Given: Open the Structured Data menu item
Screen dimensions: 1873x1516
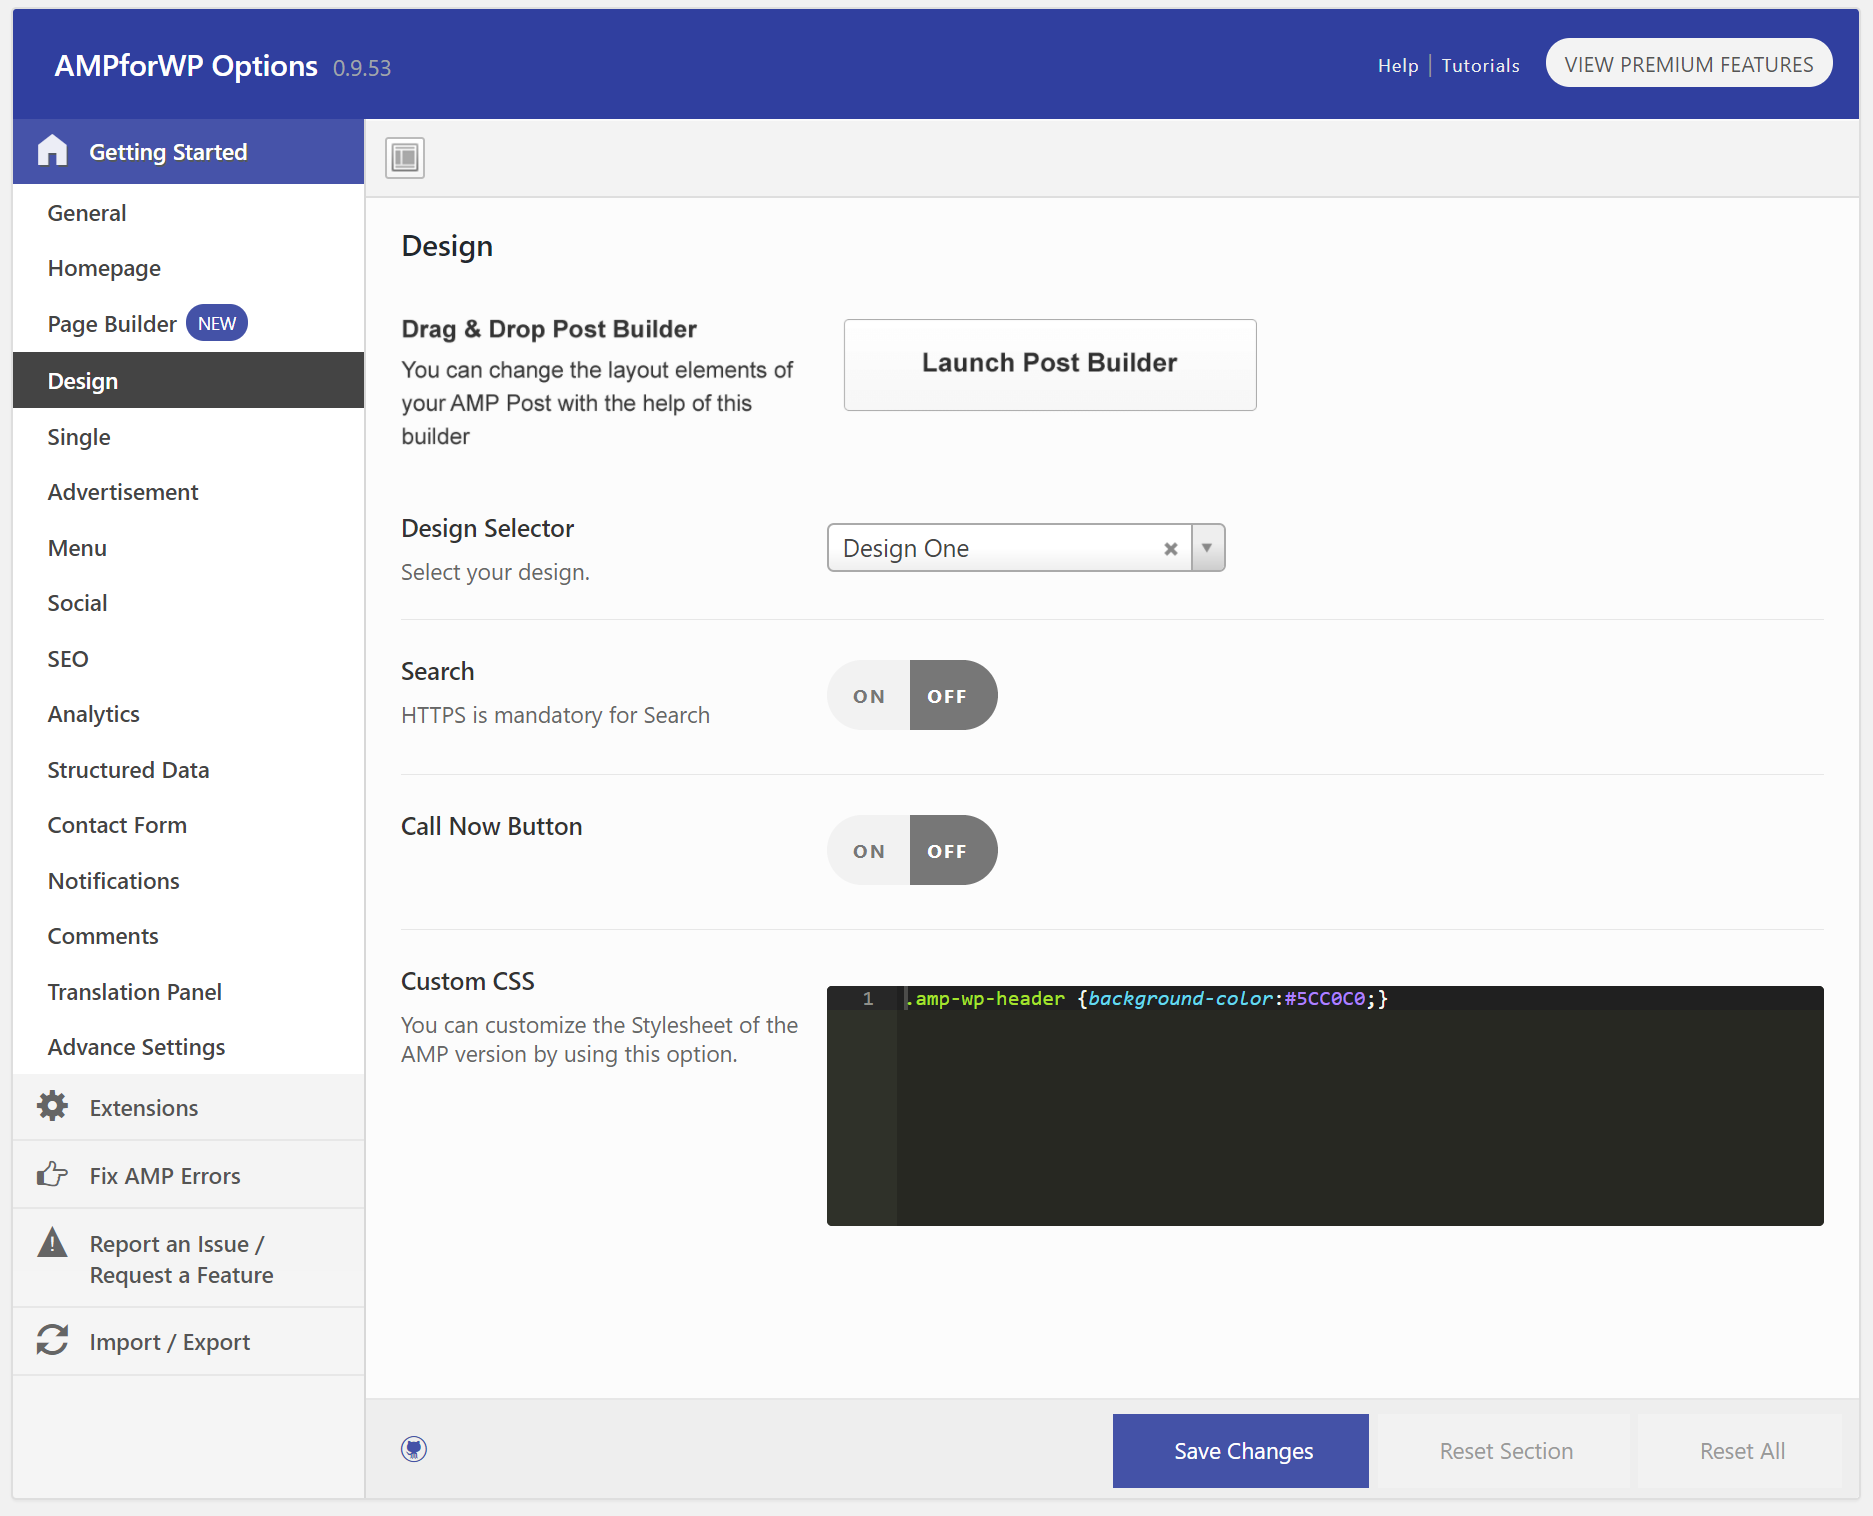Looking at the screenshot, I should pyautogui.click(x=128, y=770).
